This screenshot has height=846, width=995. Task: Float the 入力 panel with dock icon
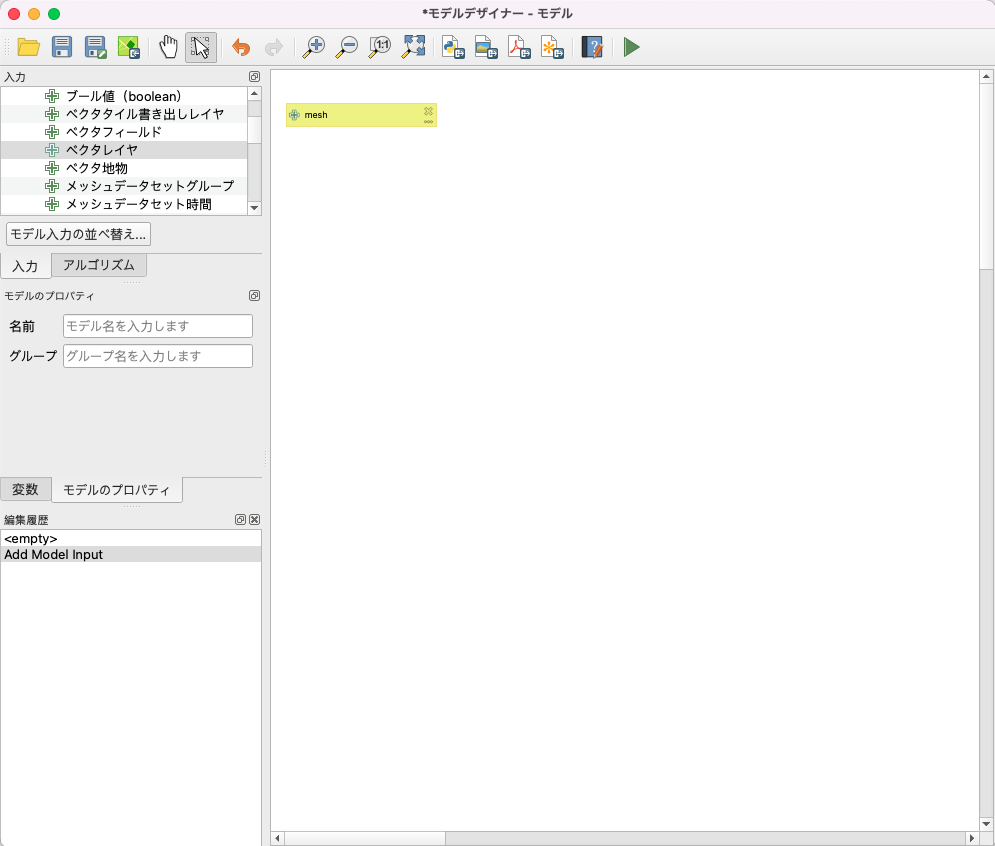[x=254, y=77]
